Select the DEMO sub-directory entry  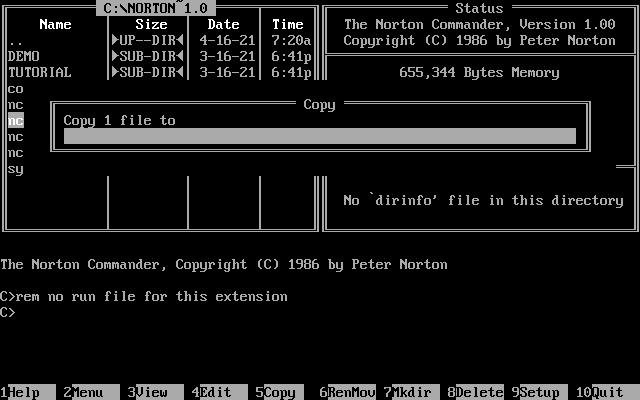pyautogui.click(x=160, y=56)
